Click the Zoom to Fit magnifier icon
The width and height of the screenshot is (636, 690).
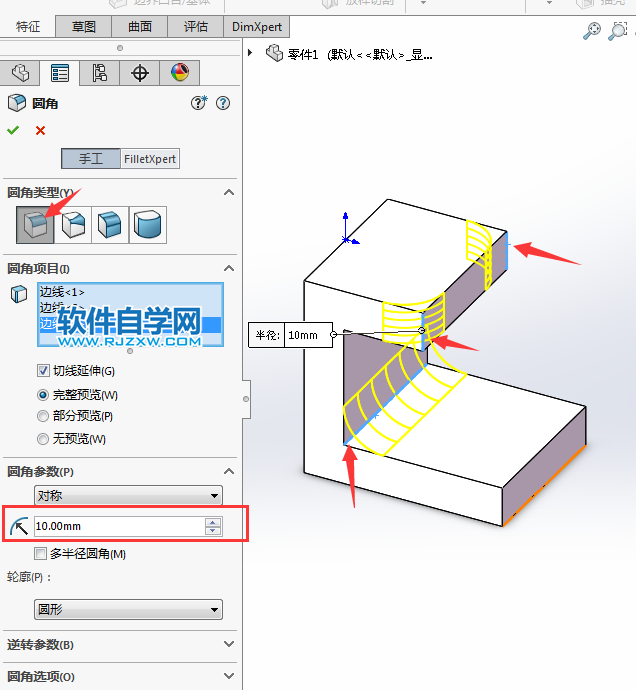592,31
